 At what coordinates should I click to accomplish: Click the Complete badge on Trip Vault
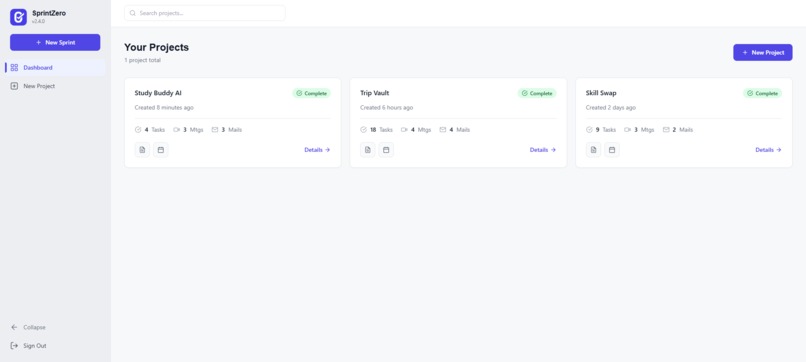(x=537, y=93)
